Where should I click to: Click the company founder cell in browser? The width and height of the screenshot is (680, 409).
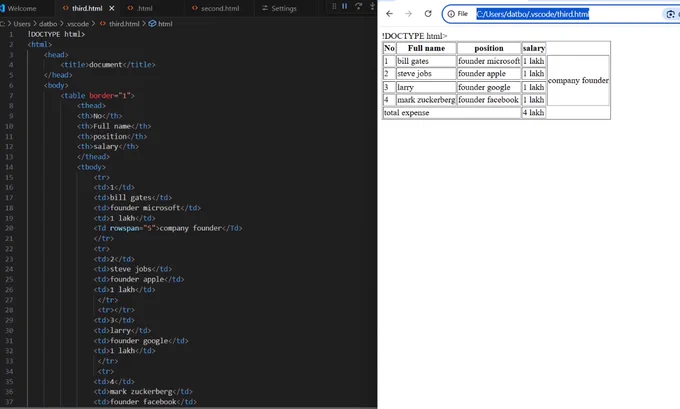[x=578, y=80]
